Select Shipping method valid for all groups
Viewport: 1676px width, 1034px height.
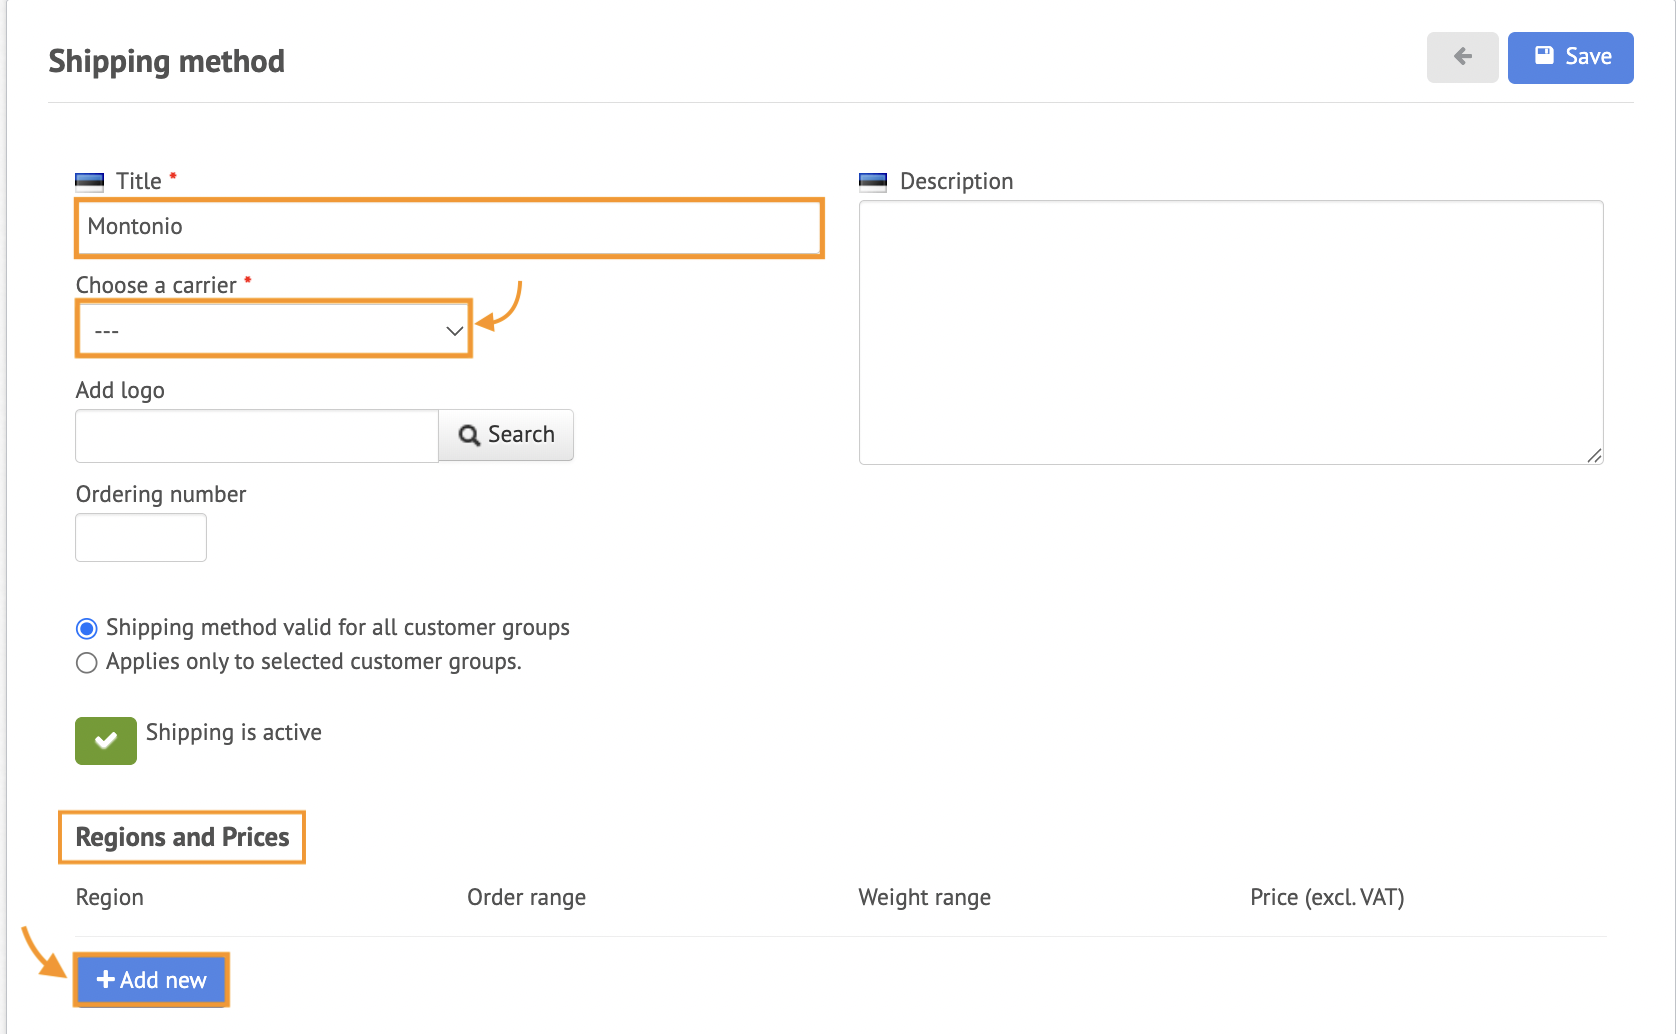(x=87, y=628)
